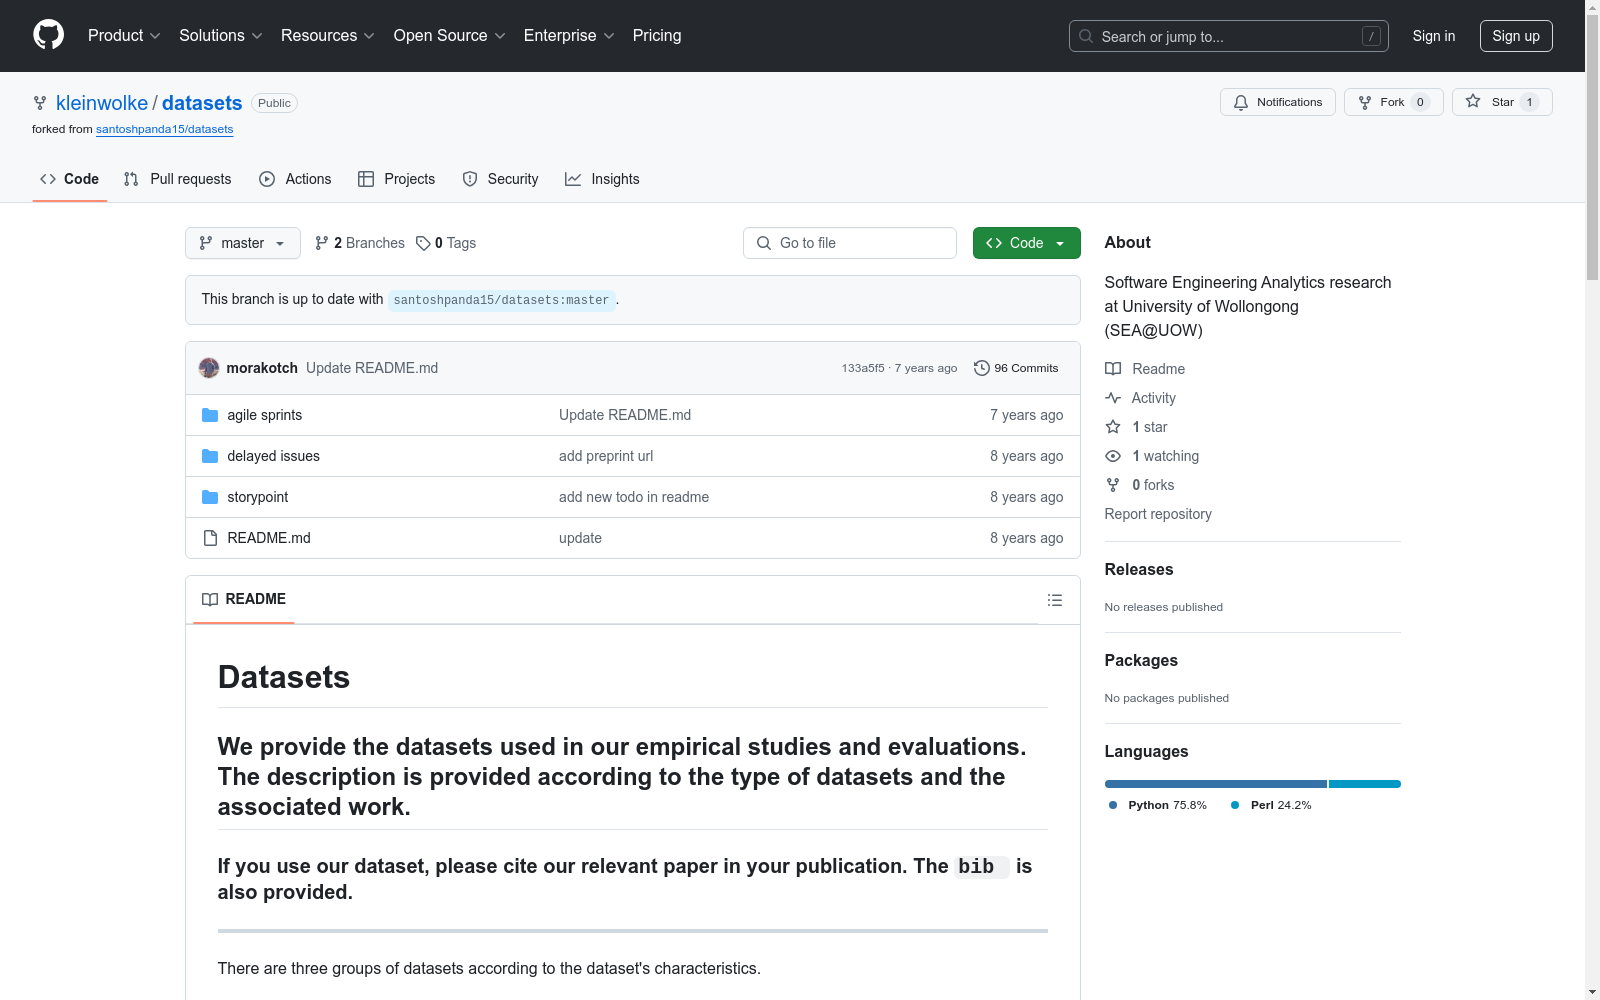1600x1000 pixels.
Task: Go to the GitHub homepage logo
Action: tap(48, 35)
